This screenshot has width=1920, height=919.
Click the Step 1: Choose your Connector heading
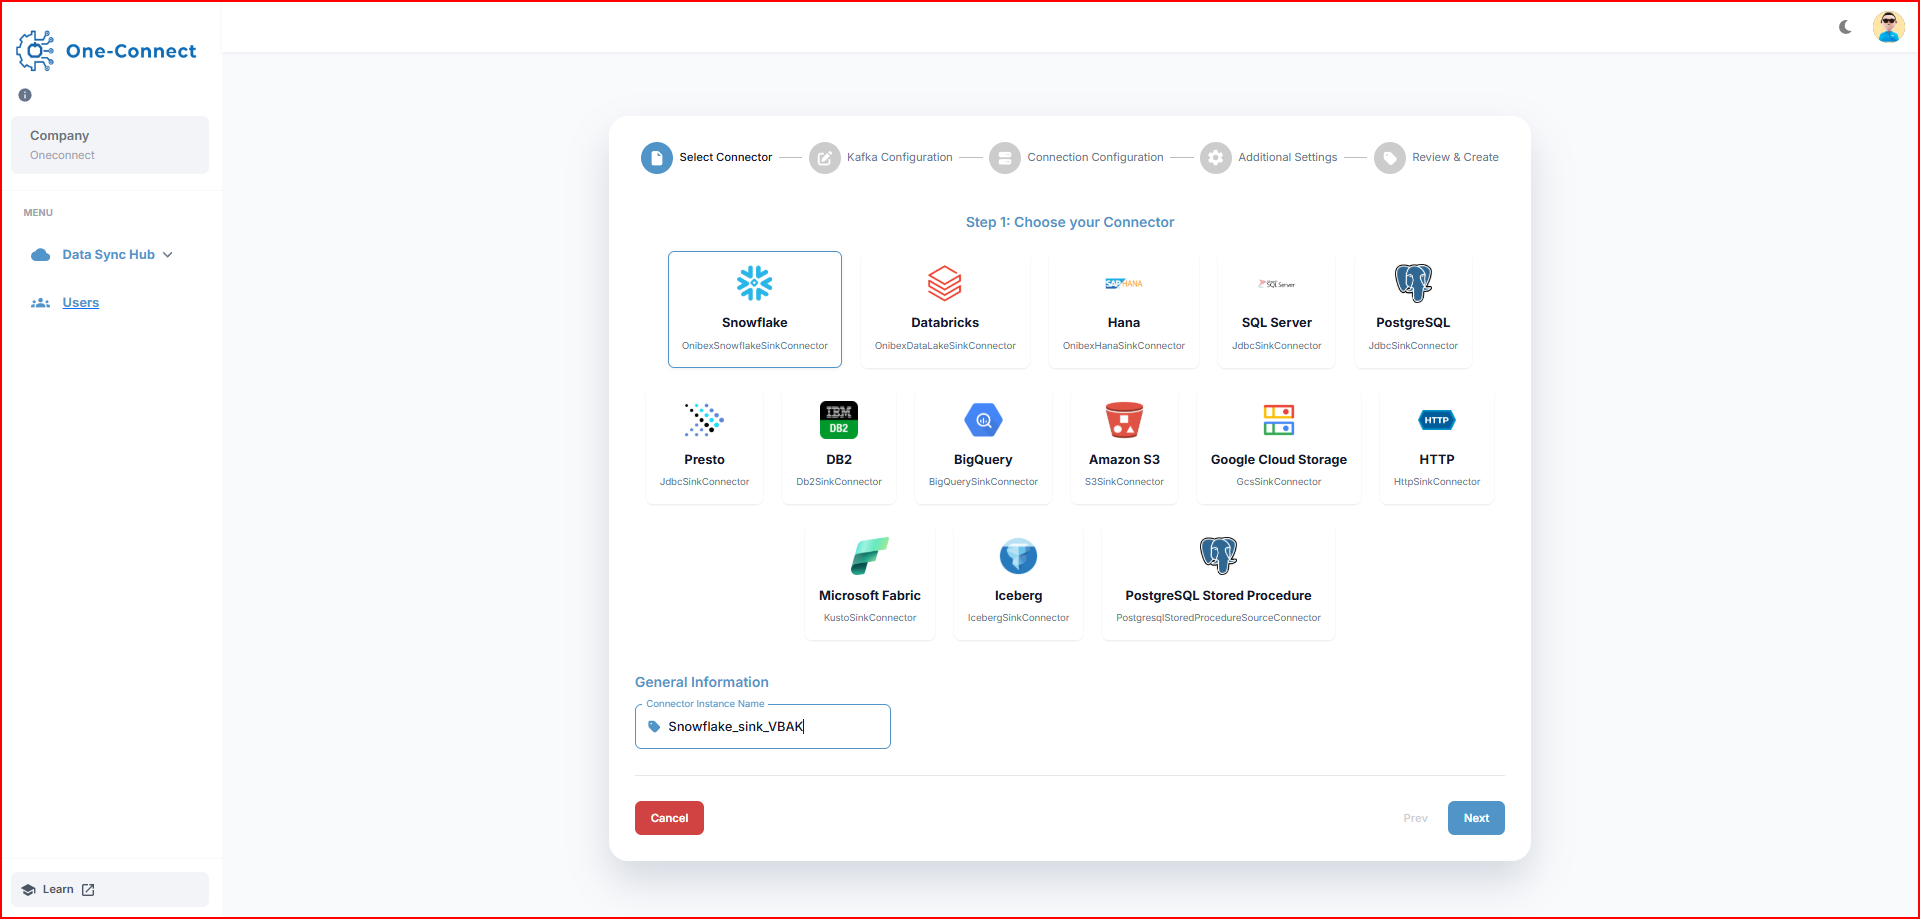click(x=1070, y=222)
